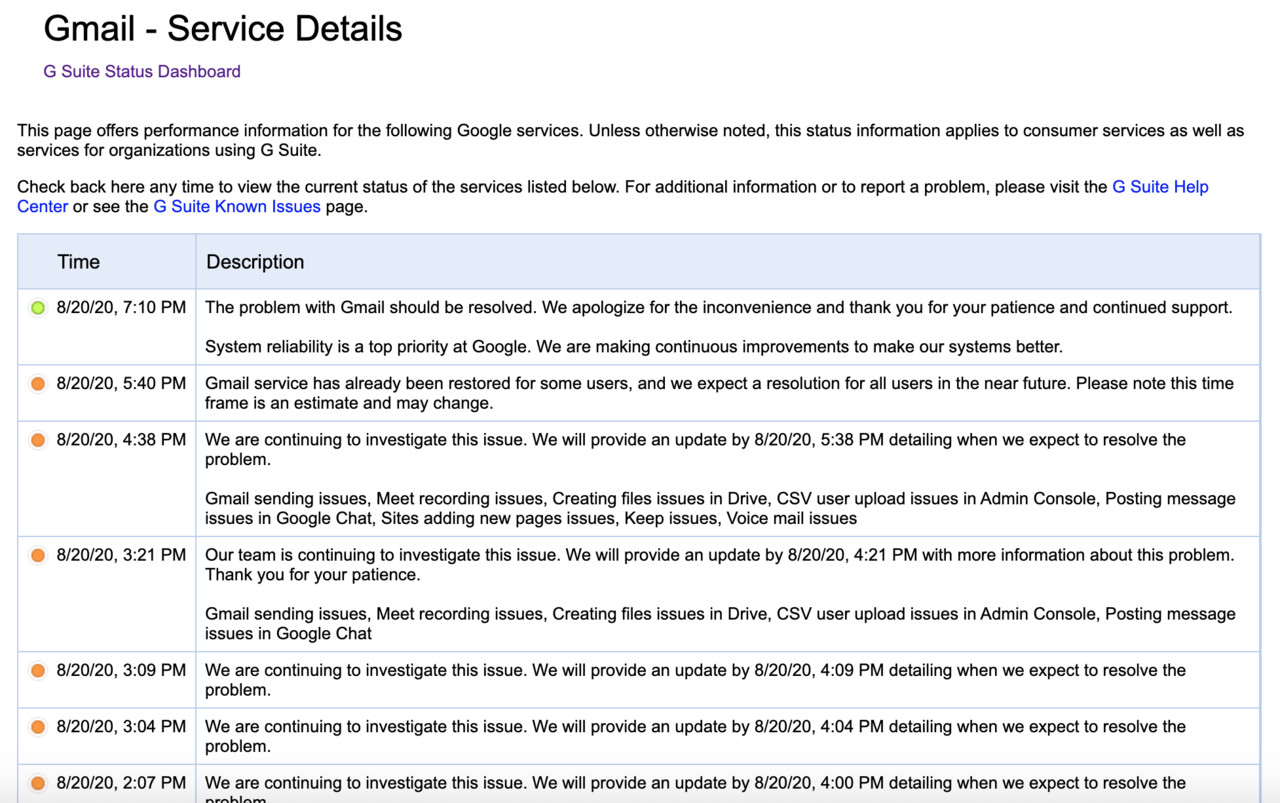The image size is (1280, 803).
Task: Click the 'System reliability is a top priority' sentence
Action: pos(633,347)
